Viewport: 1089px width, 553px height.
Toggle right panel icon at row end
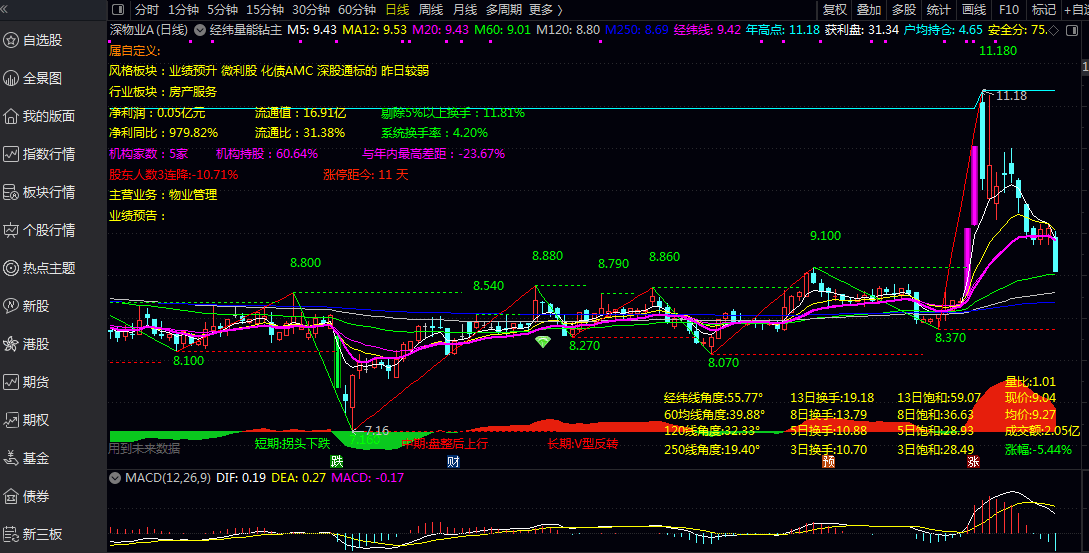(x=1070, y=30)
